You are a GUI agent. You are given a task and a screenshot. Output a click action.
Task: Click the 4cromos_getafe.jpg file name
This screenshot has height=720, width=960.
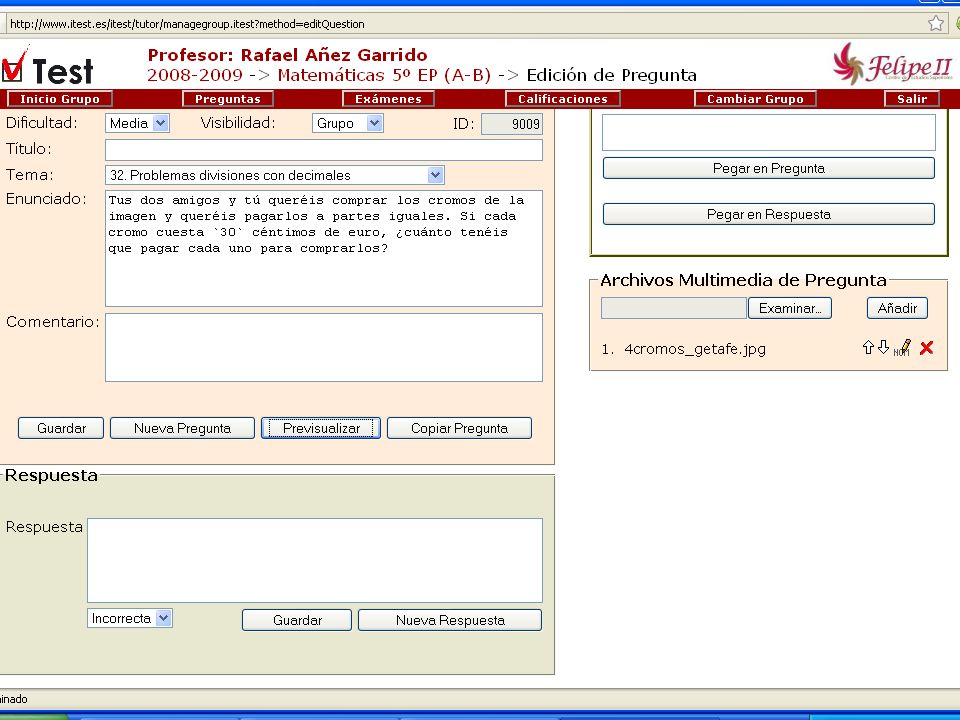[x=695, y=349]
